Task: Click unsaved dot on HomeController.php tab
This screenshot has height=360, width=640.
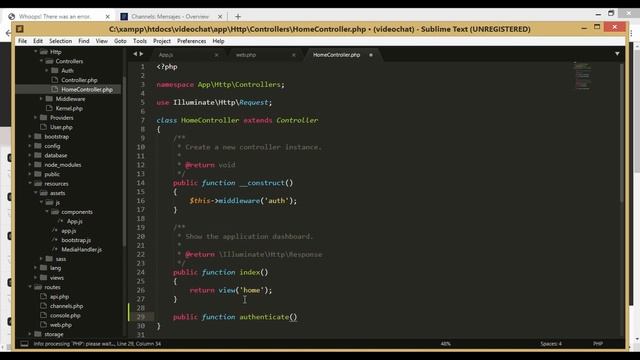Action: point(371,55)
